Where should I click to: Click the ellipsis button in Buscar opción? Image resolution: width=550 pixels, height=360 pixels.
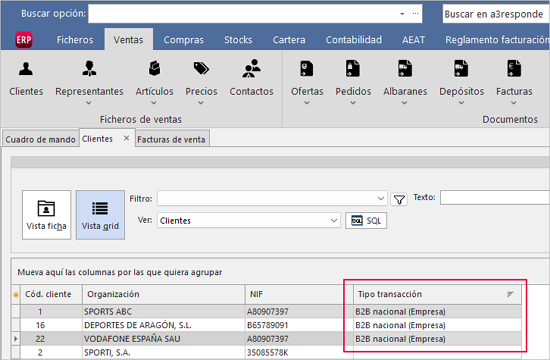(x=415, y=14)
